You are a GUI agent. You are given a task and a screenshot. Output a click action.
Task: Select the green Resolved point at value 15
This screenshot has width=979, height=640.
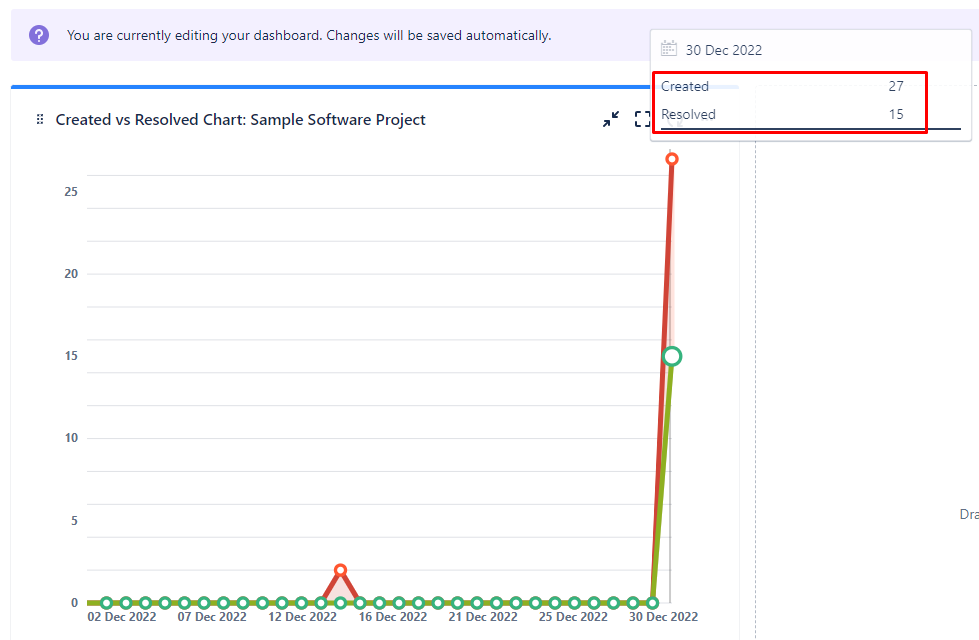coord(671,356)
